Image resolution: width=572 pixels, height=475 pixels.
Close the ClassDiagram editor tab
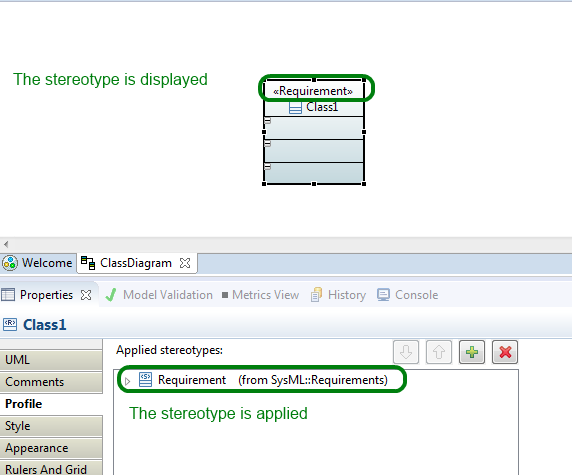(185, 263)
